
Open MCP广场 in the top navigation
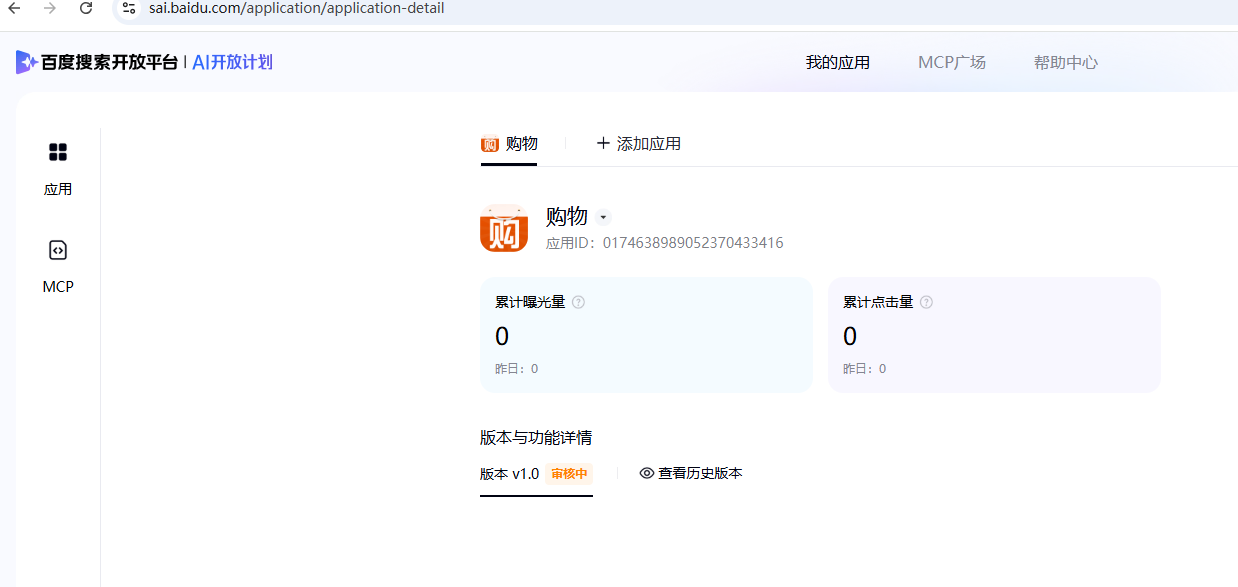pos(952,62)
